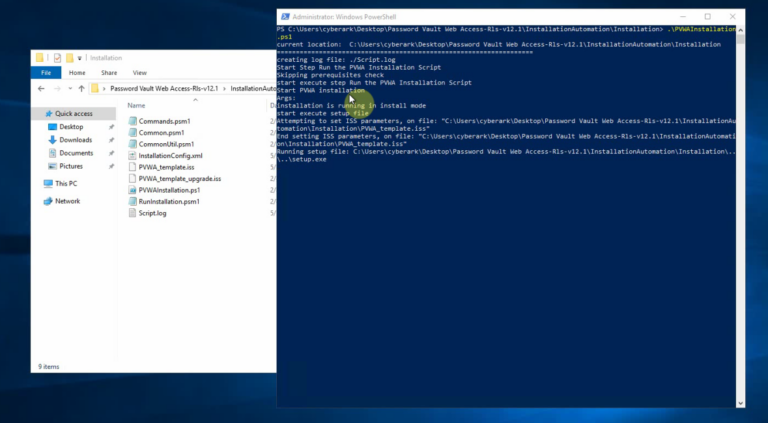768x423 pixels.
Task: Open the Downloads folder in sidebar
Action: pyautogui.click(x=76, y=140)
